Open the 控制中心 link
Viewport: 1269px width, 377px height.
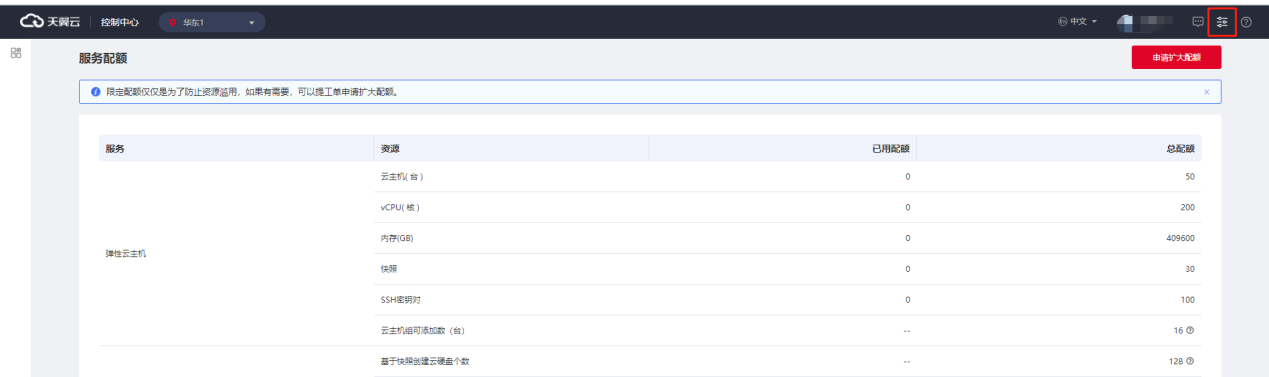coord(120,22)
